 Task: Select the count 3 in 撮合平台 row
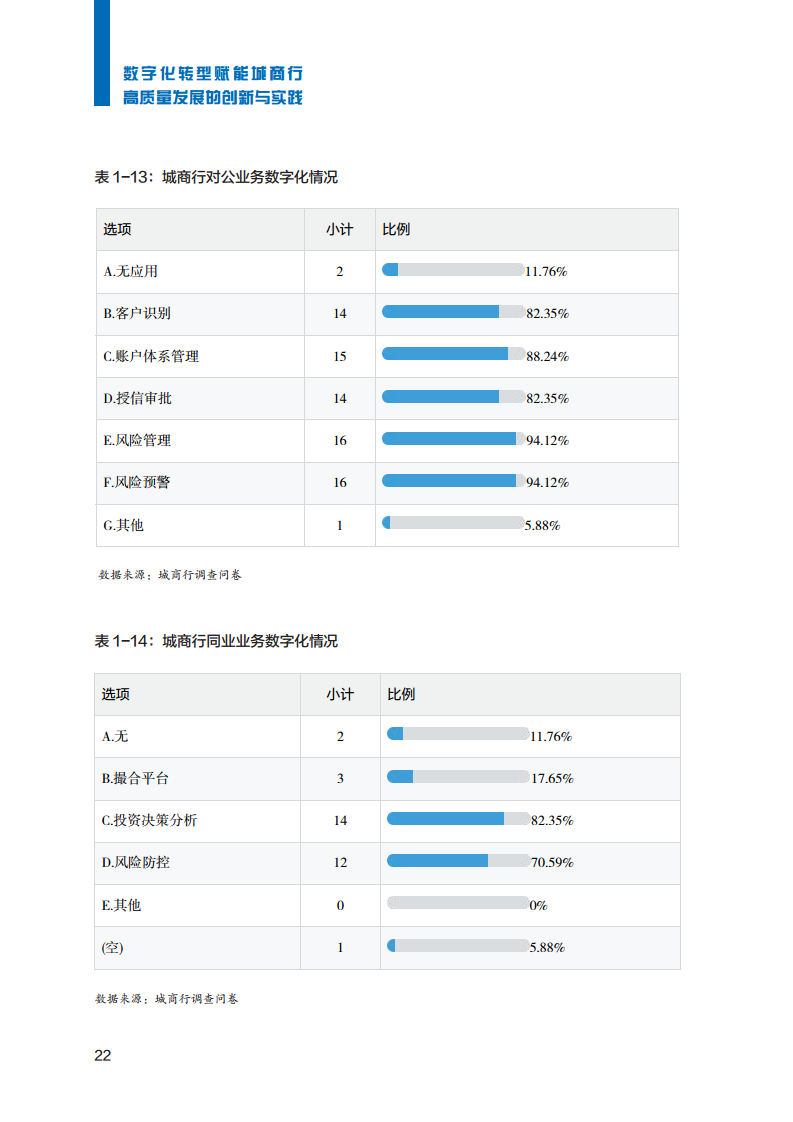click(341, 779)
